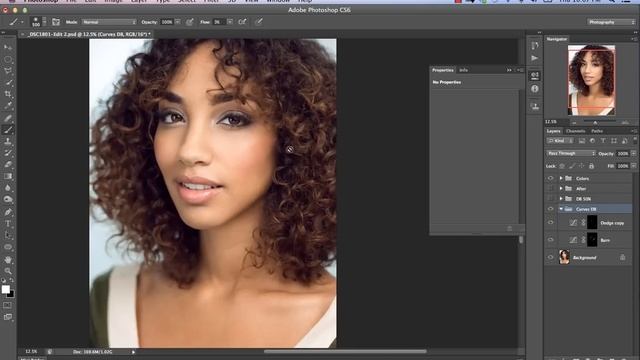Select the Move tool
Image resolution: width=640 pixels, height=360 pixels.
click(x=8, y=47)
